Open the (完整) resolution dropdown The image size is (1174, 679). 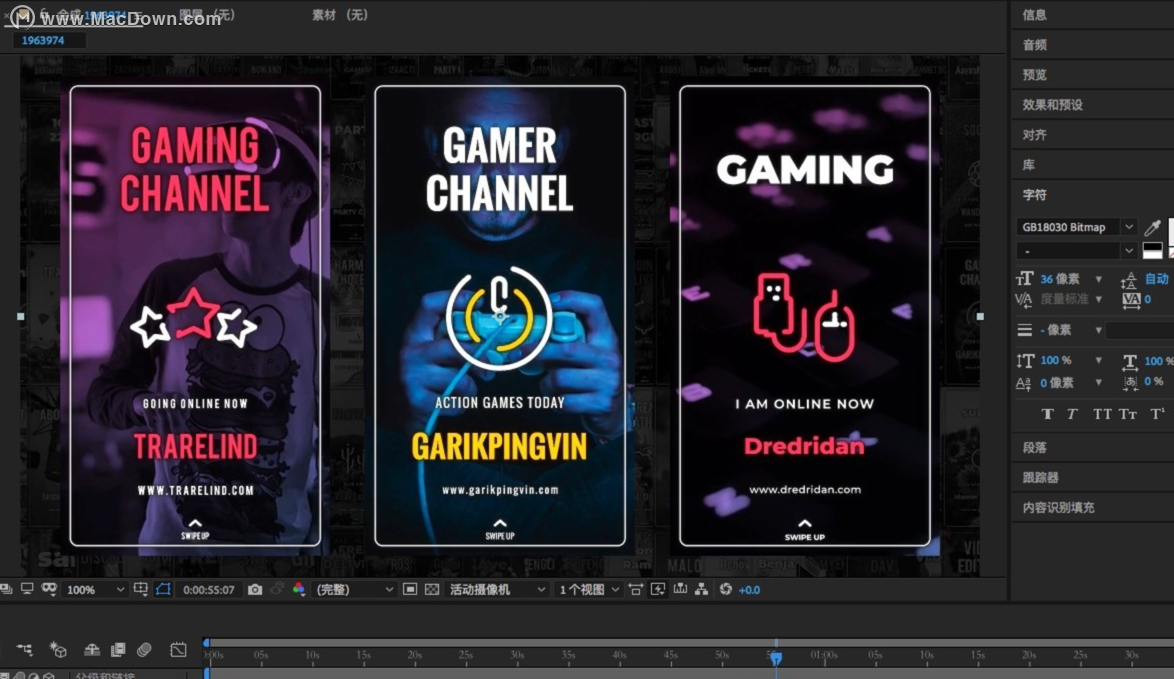point(354,590)
